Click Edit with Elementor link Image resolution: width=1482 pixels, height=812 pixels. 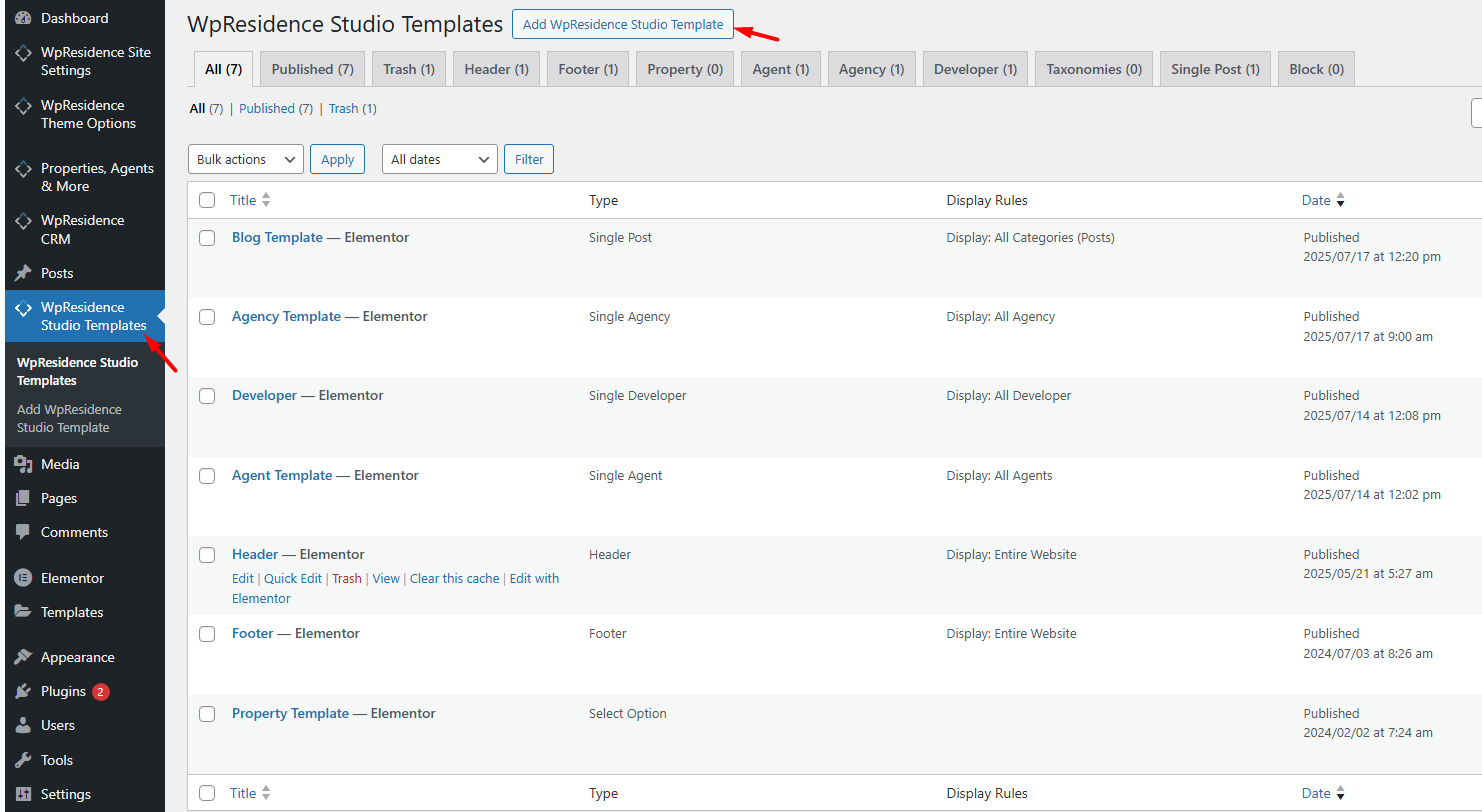click(396, 588)
